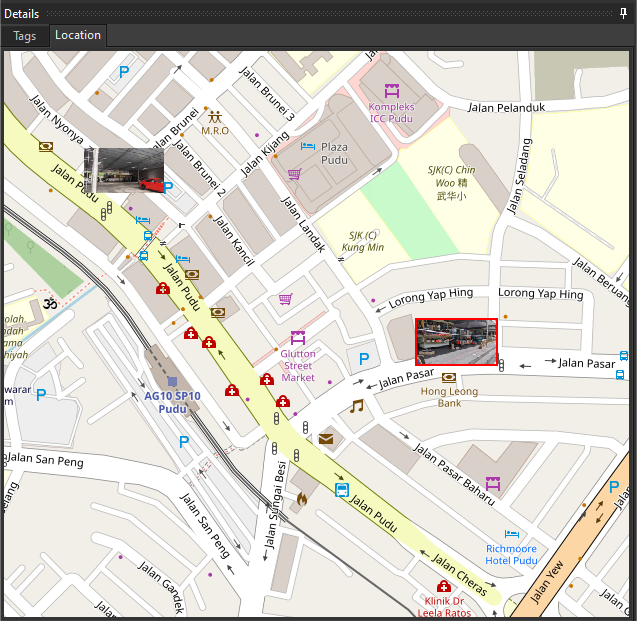The width and height of the screenshot is (637, 621).
Task: Click the Glutton Street Market icon
Action: coord(297,338)
